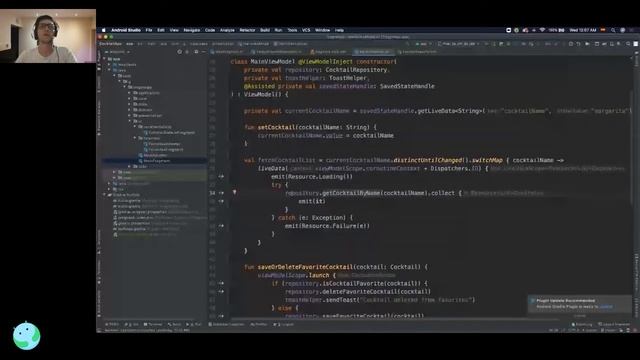Click suspend call gutter icon beside emit(Resource.Loading())
This screenshot has height=360, width=640.
coord(221,176)
